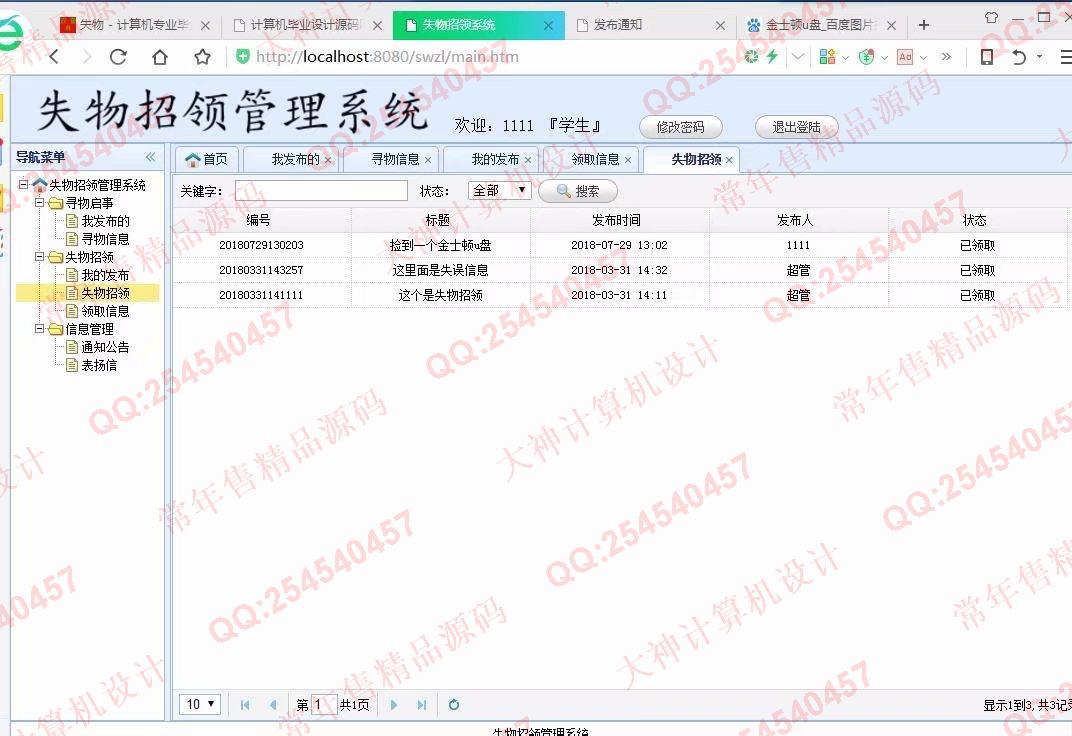Viewport: 1072px width, 736px height.
Task: Show more extensions with the double chevron
Action: pyautogui.click(x=946, y=57)
